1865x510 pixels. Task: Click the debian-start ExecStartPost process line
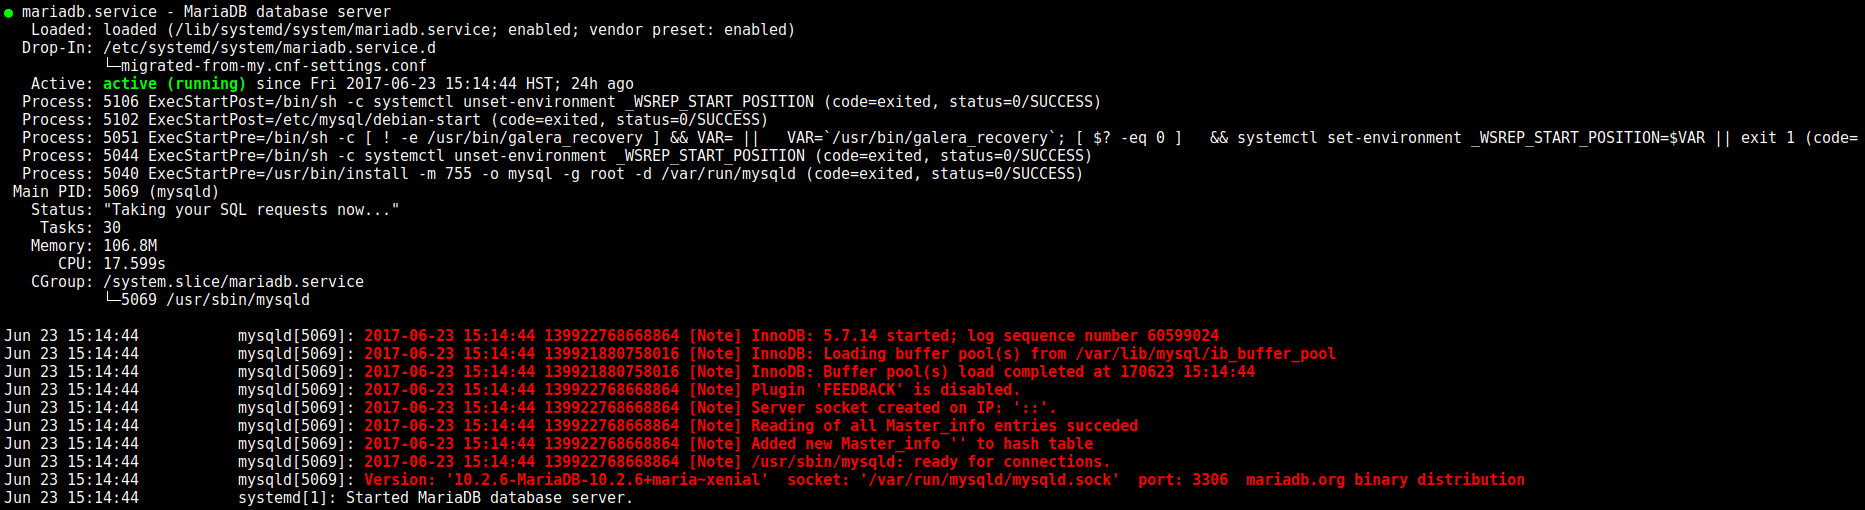[x=395, y=120]
